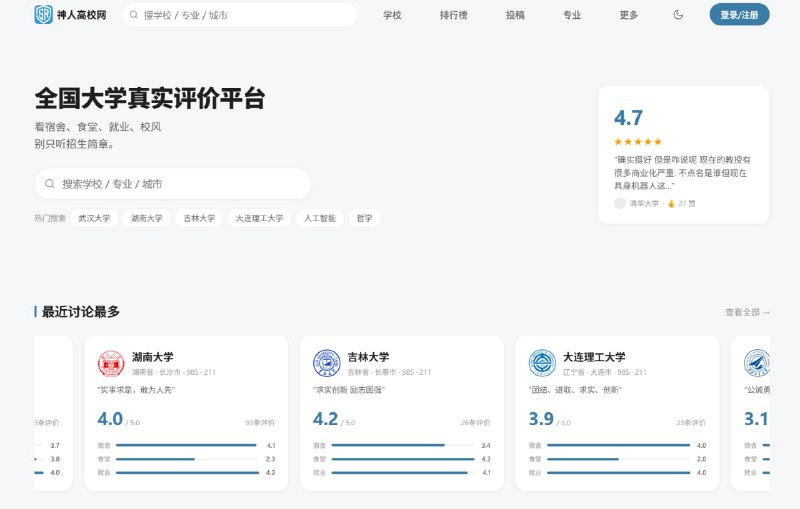Click the hero search magnifier icon
800x509 pixels.
click(49, 184)
